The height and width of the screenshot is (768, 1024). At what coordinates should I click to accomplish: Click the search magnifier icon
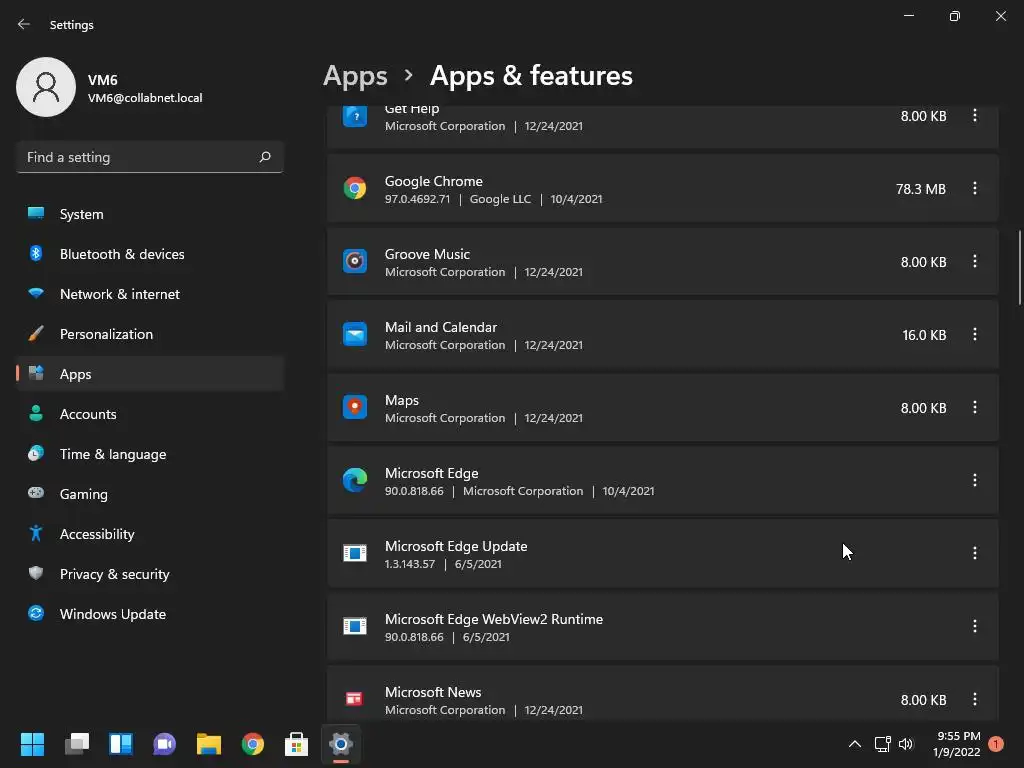(x=265, y=157)
